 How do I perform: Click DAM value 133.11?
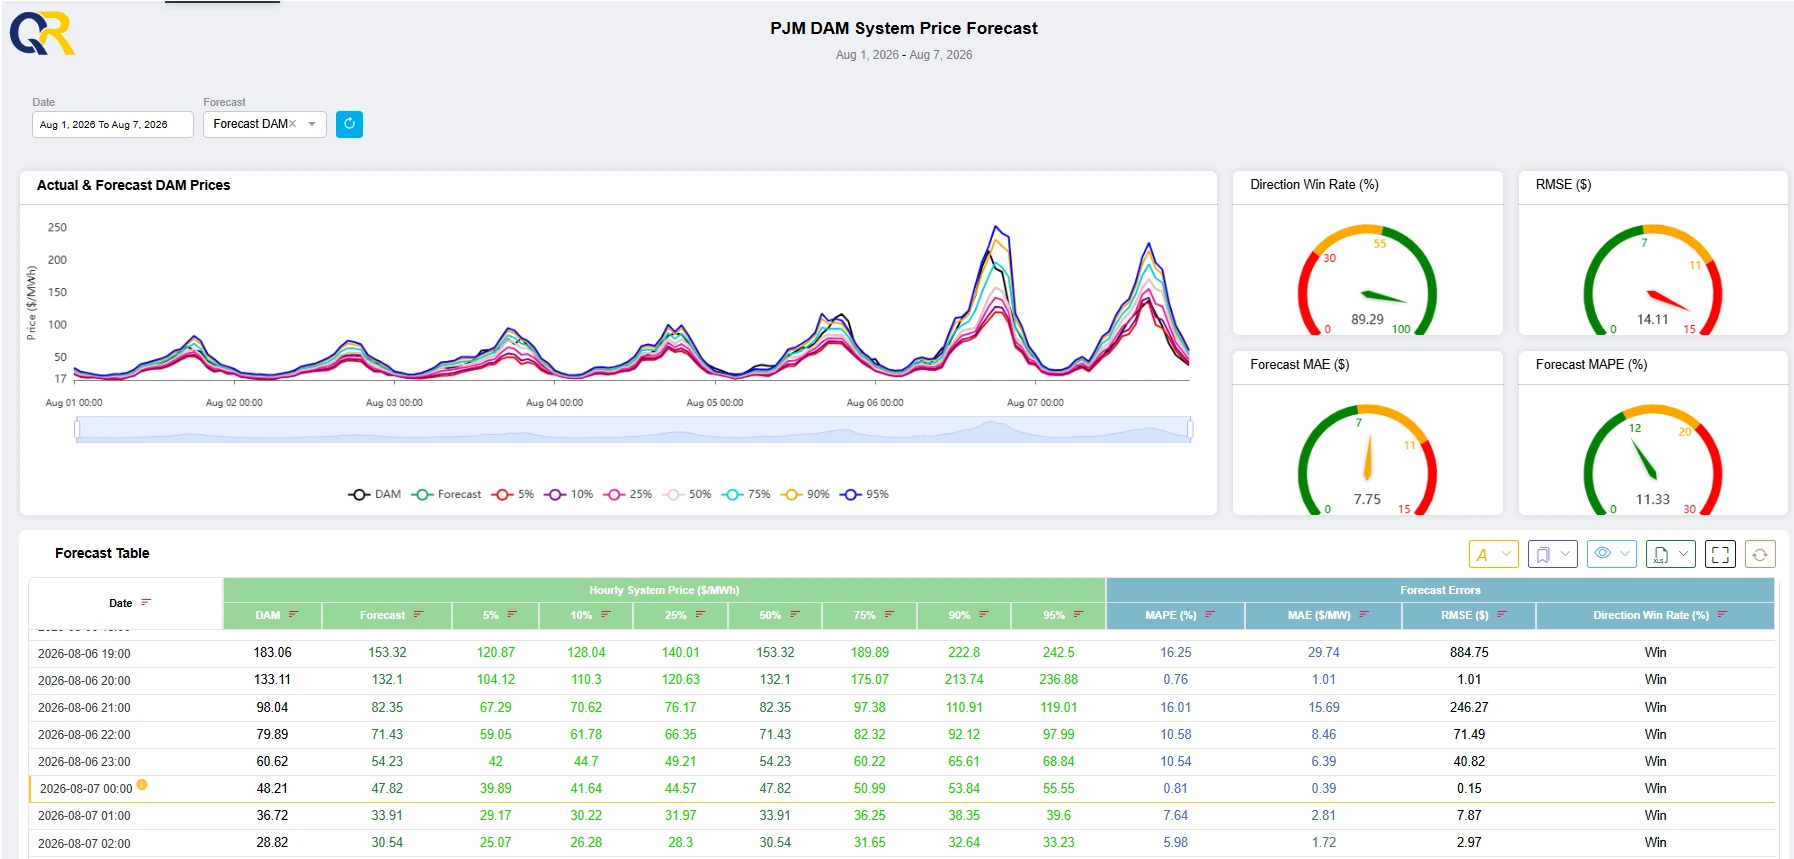tap(272, 679)
